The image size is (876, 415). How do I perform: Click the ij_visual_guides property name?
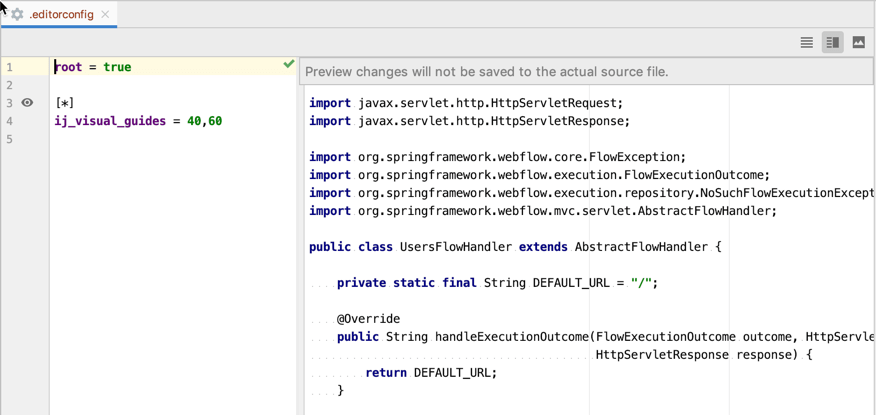click(110, 121)
